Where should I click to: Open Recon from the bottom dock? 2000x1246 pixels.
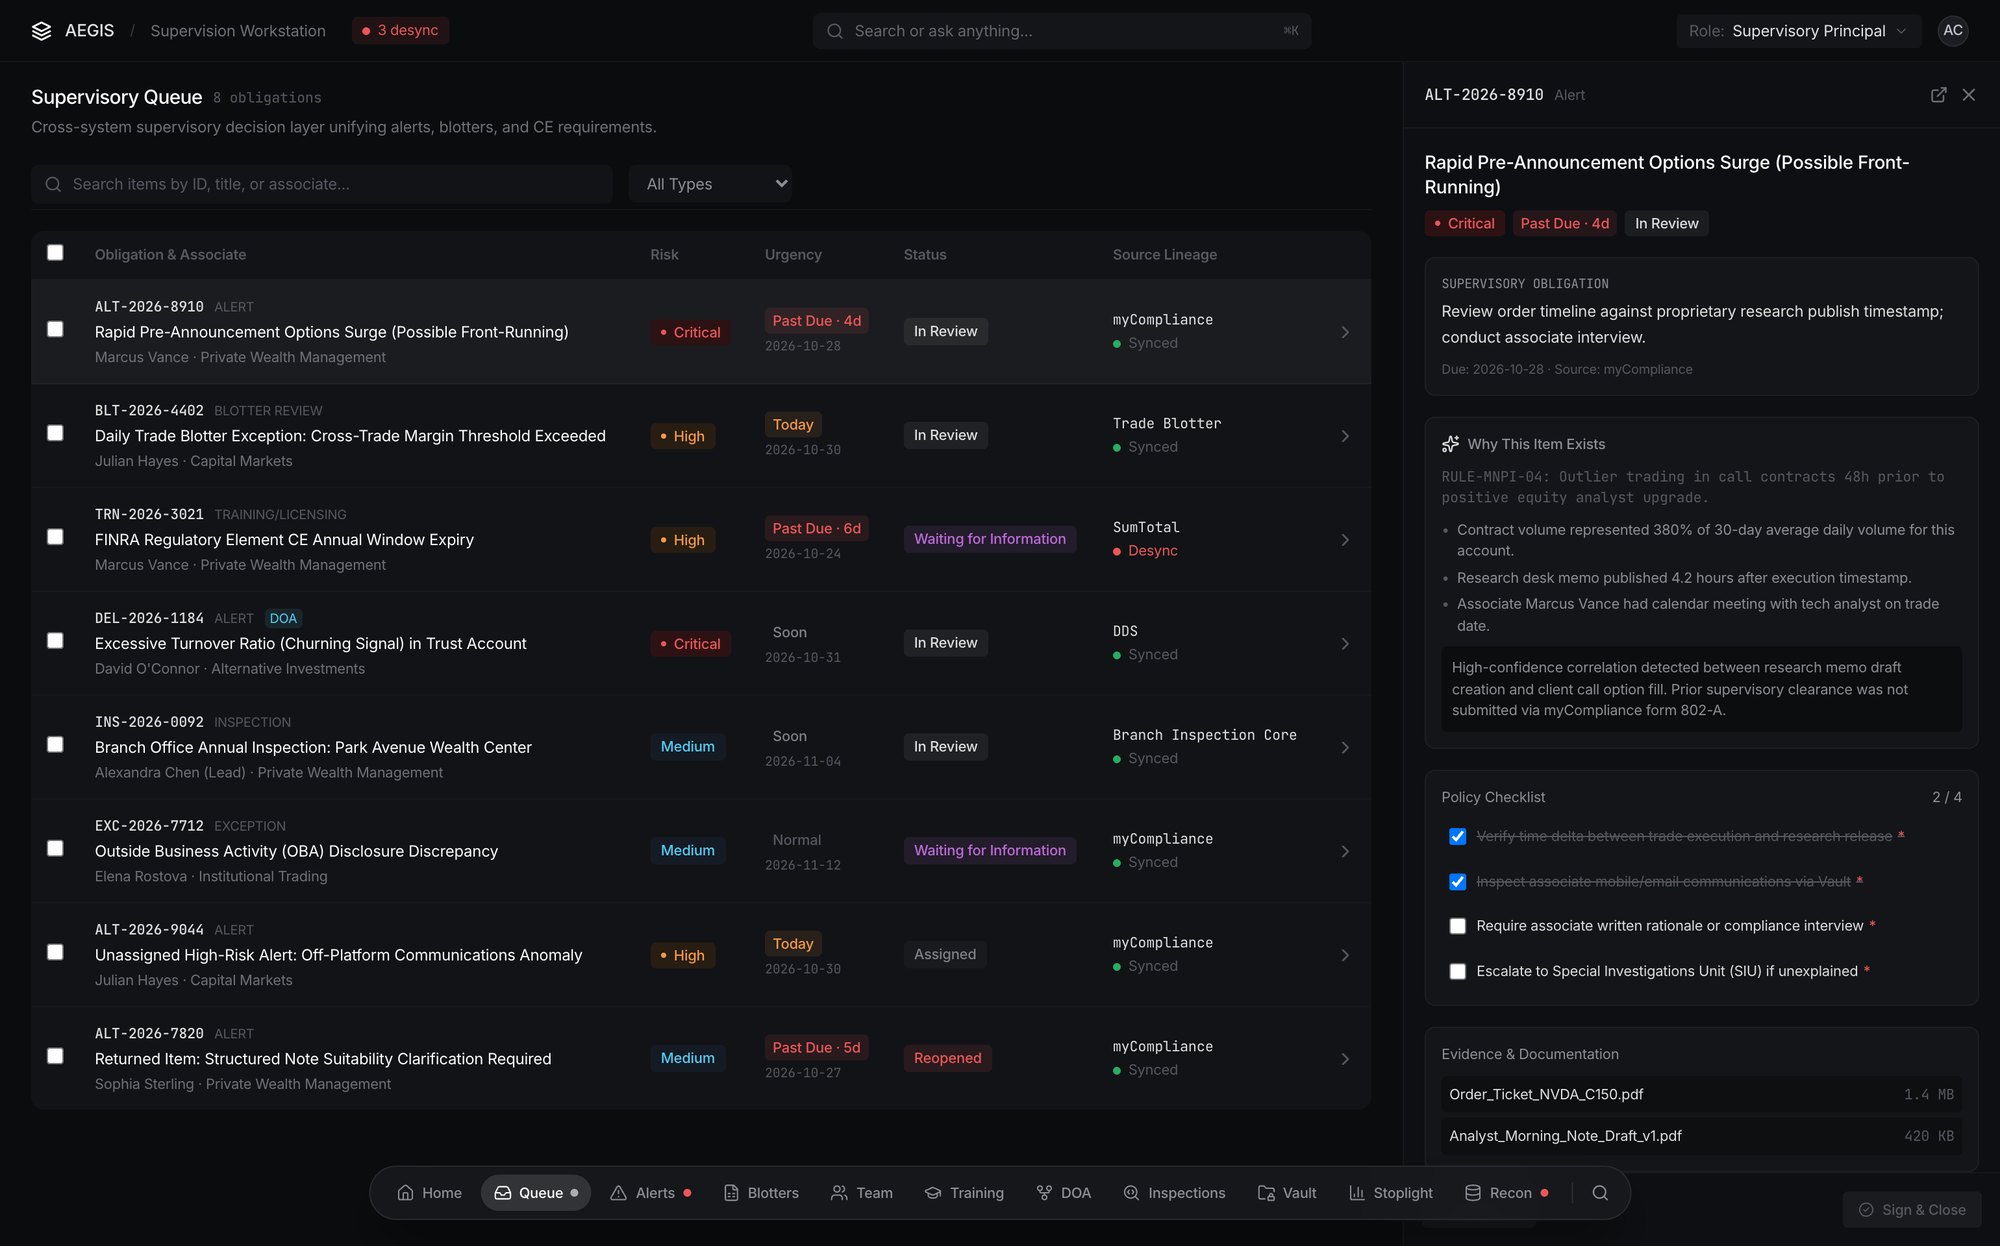(x=1507, y=1193)
